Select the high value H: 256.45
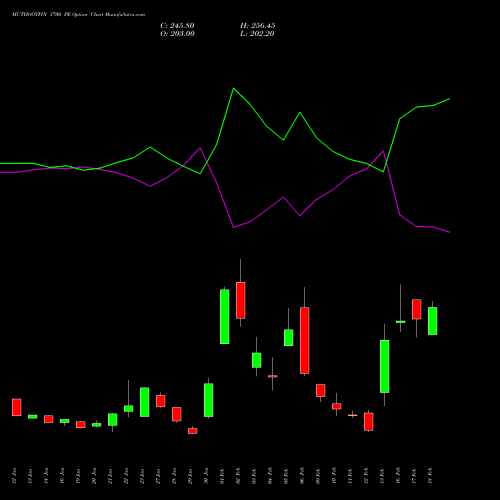This screenshot has width=500, height=500. [258, 26]
